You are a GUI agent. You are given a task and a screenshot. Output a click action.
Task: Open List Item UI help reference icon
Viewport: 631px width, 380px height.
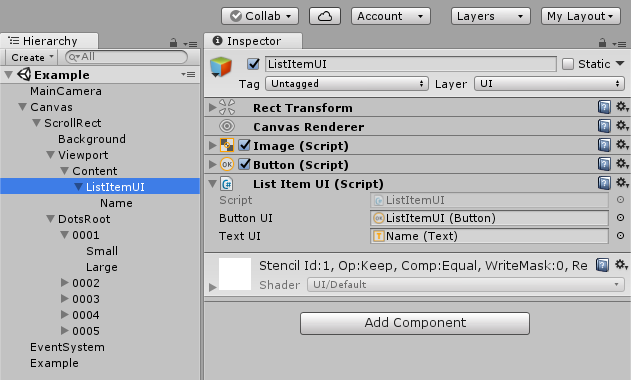(604, 183)
